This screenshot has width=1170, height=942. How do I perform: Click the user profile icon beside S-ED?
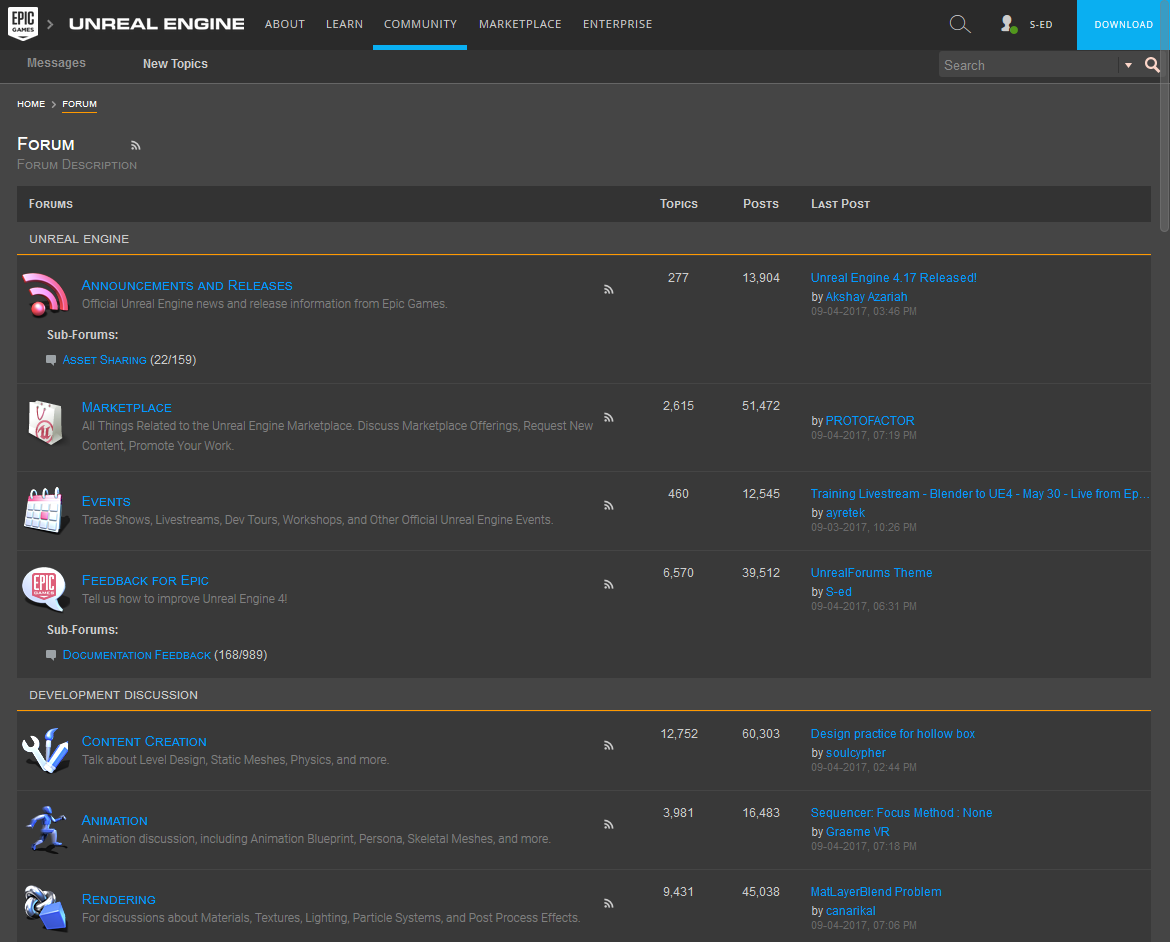[x=1008, y=23]
